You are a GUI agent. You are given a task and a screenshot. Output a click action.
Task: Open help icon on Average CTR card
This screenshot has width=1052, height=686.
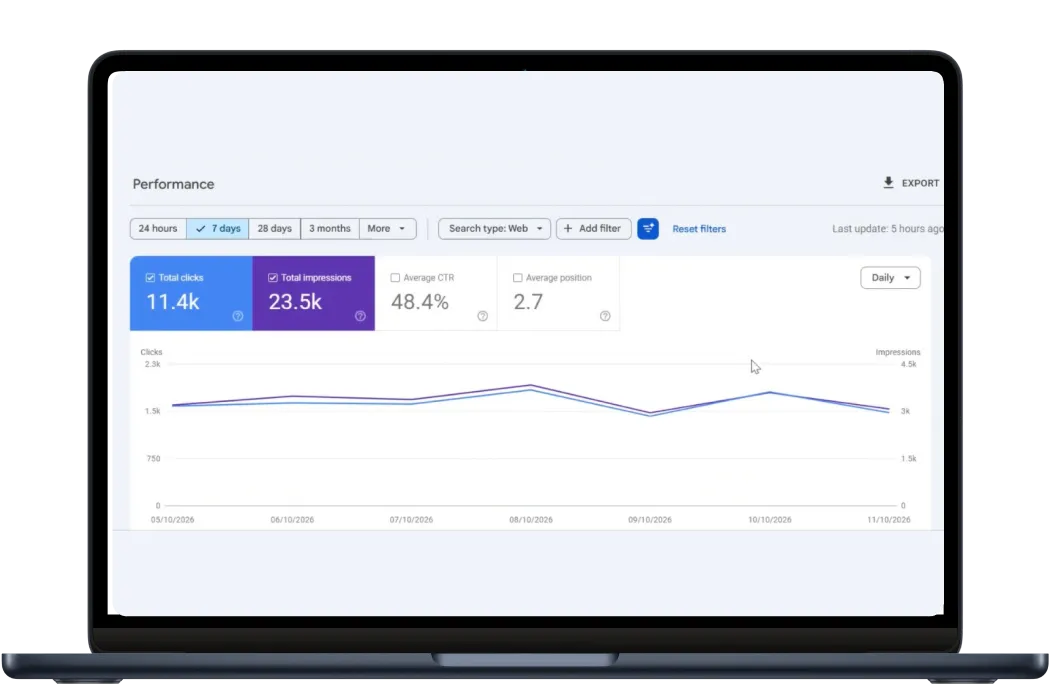coord(482,316)
